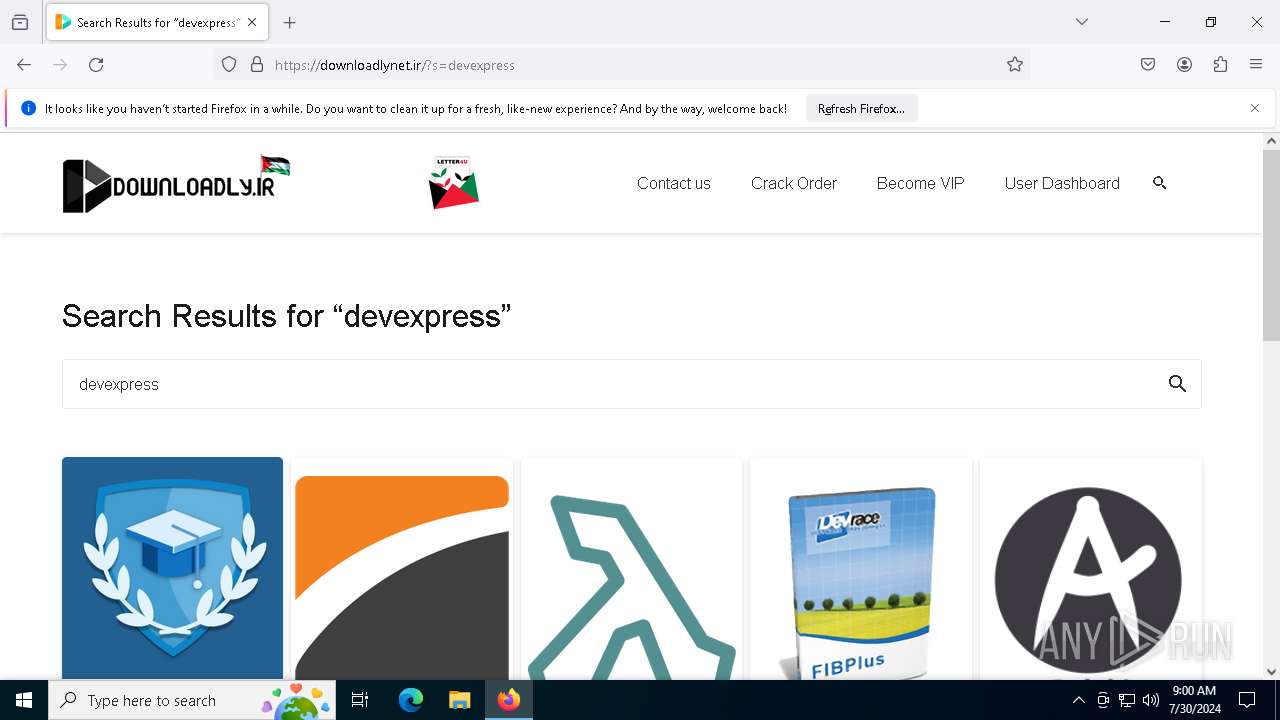Open the Contact us page

coord(674,183)
